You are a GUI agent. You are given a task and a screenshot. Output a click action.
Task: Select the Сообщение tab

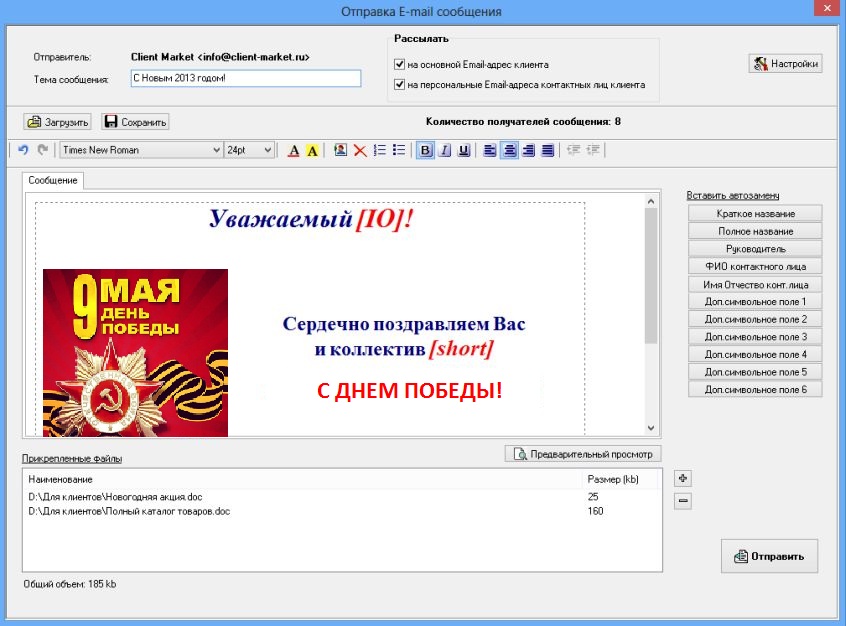(x=53, y=180)
